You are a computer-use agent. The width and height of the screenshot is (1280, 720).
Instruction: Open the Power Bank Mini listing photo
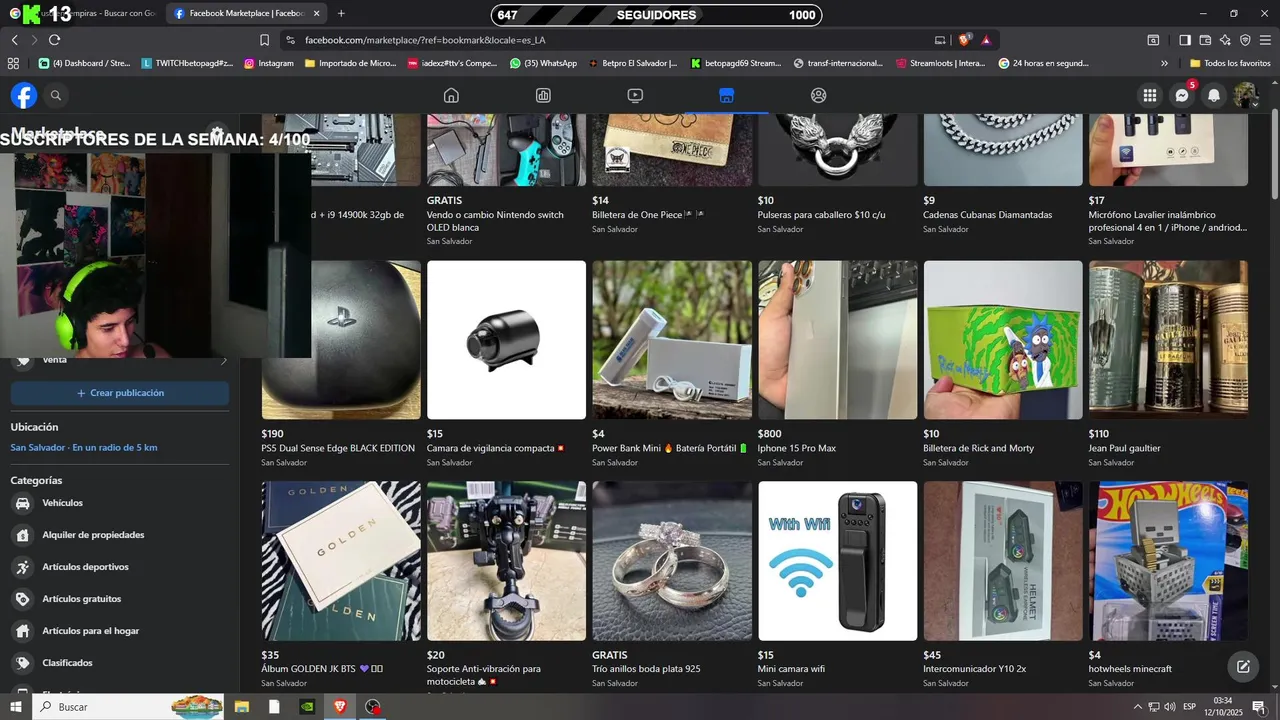pyautogui.click(x=672, y=340)
